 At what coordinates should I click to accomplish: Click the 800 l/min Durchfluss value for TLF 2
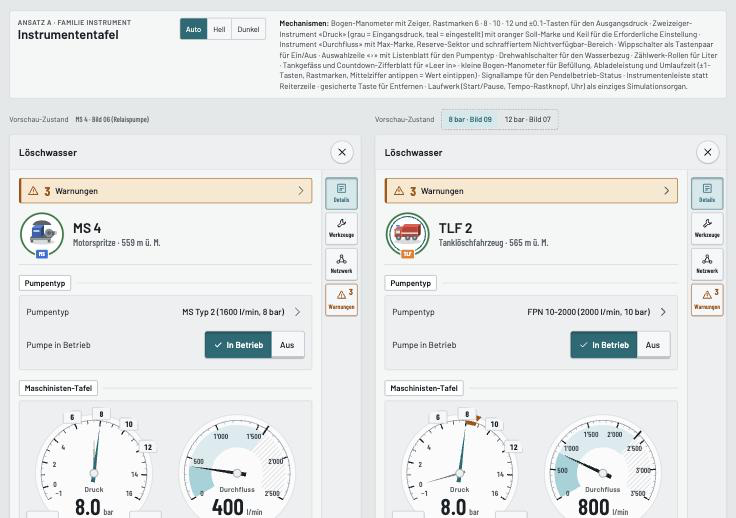point(603,508)
